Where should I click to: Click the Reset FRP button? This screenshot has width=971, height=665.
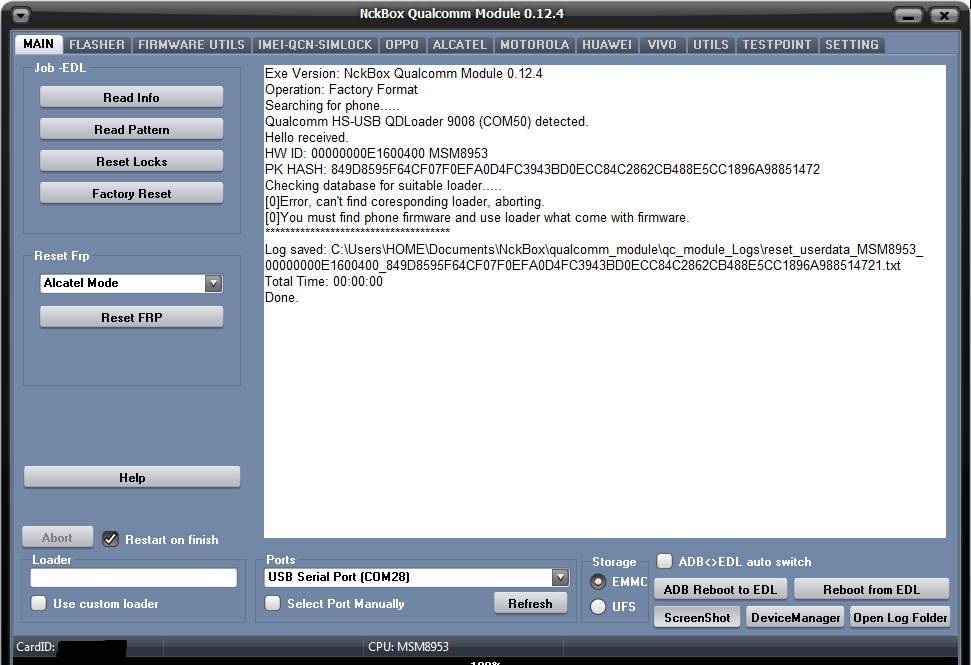(x=131, y=317)
